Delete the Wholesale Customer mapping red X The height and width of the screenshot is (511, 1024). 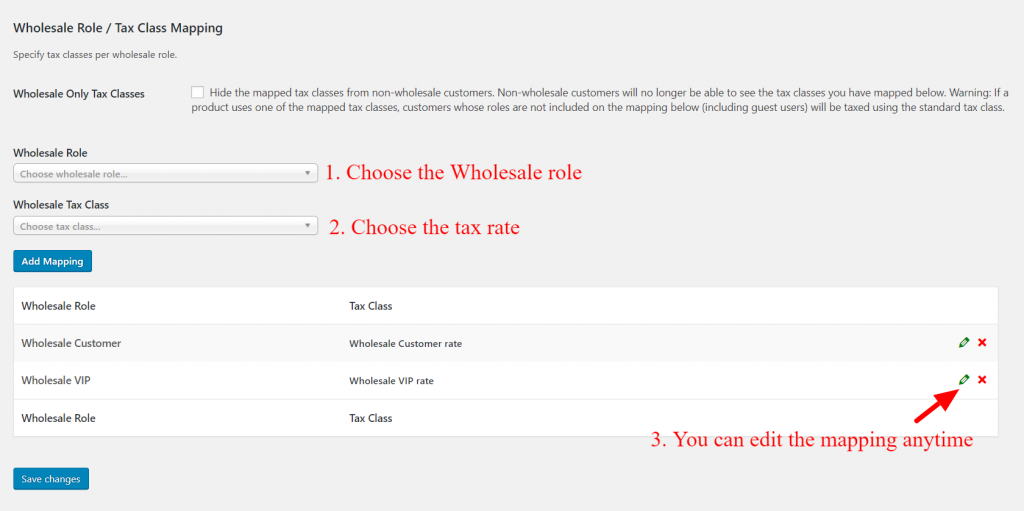click(982, 343)
